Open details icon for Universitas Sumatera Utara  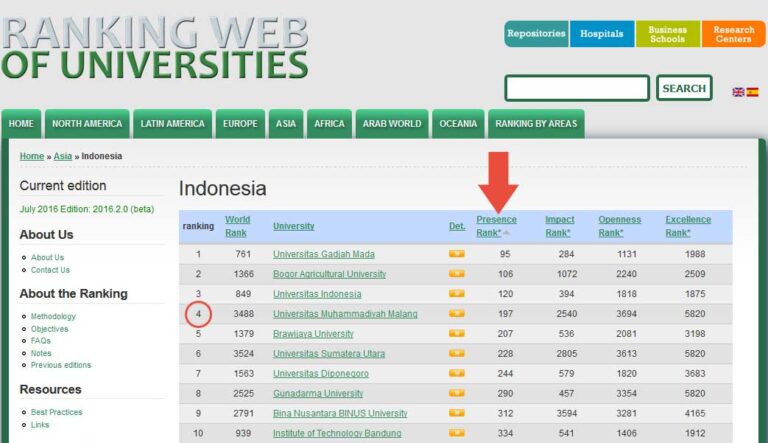click(456, 353)
